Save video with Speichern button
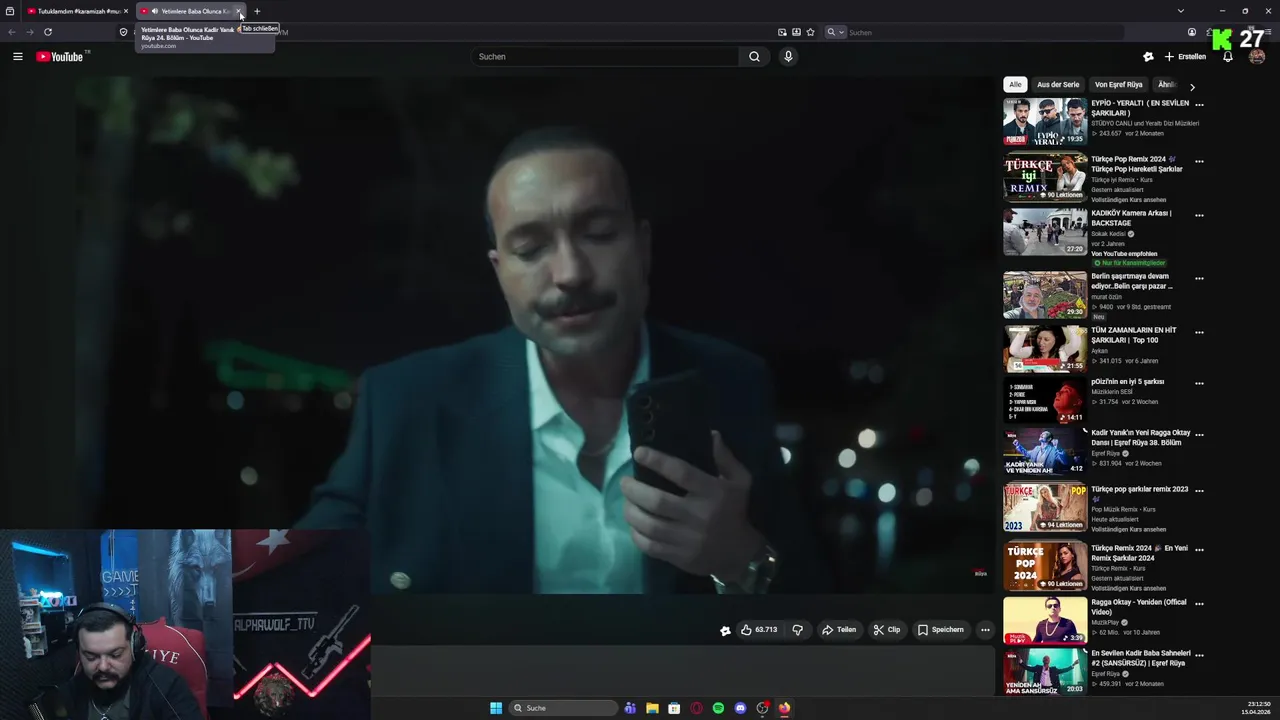1280x720 pixels. click(x=941, y=630)
